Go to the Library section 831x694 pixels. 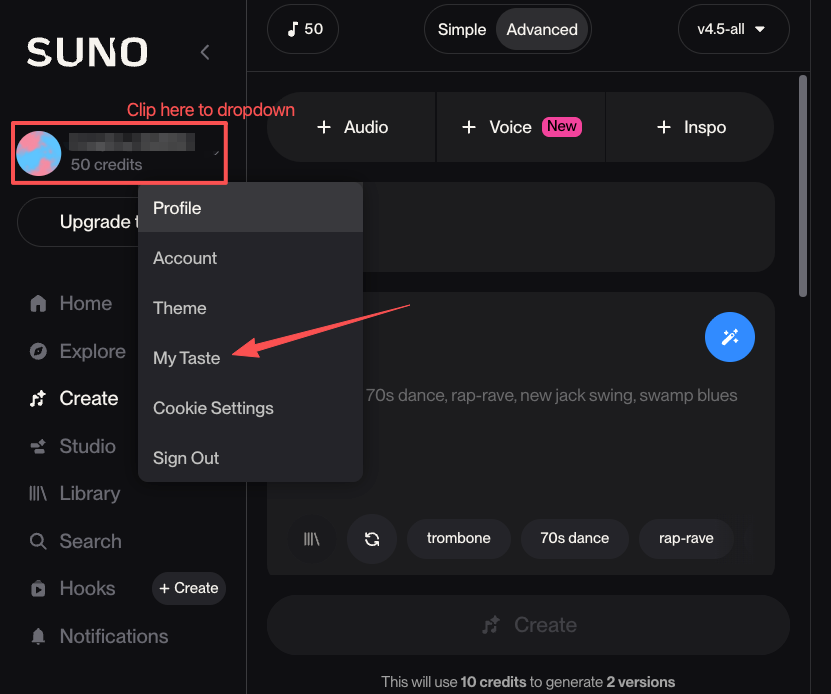[x=91, y=493]
